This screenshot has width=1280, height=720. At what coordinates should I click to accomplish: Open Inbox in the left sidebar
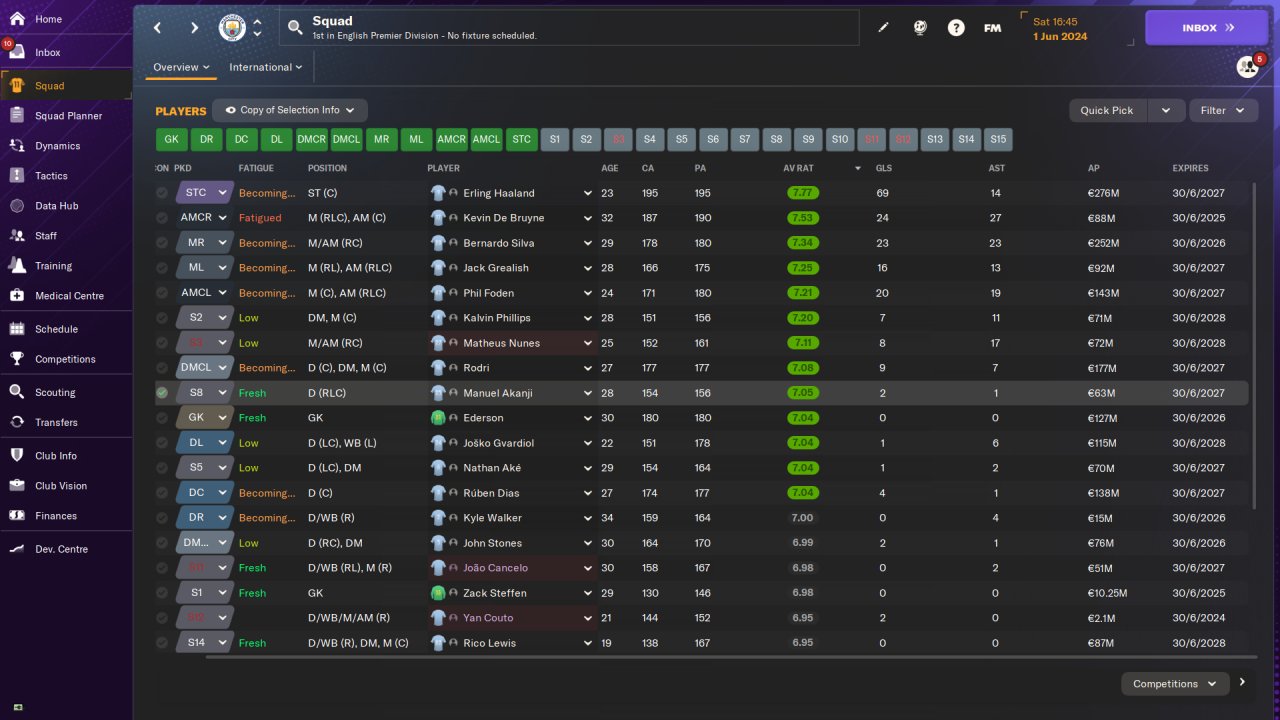point(66,52)
